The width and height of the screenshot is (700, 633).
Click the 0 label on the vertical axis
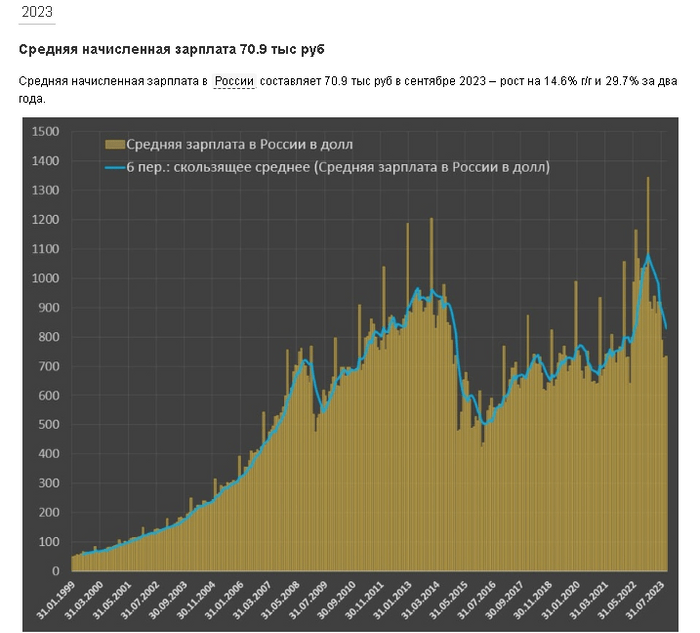coord(57,571)
